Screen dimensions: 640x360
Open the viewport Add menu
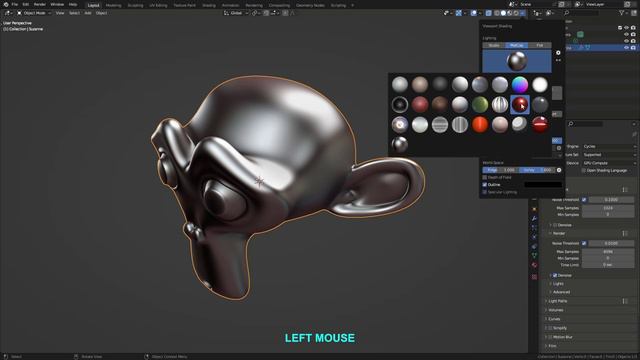coord(88,13)
